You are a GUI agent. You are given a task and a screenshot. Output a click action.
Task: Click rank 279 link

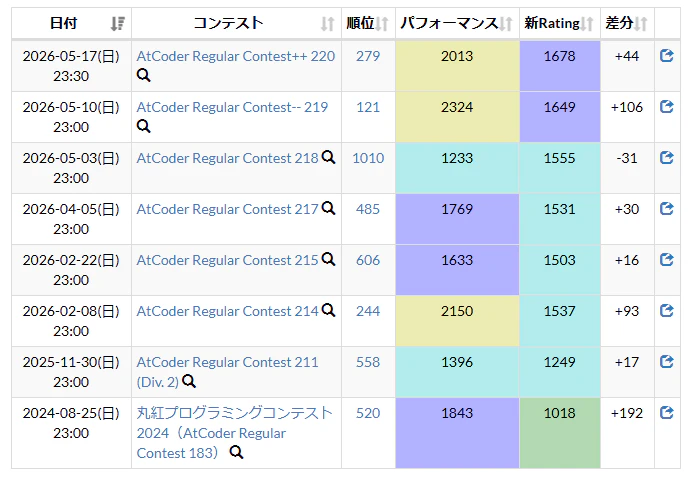[368, 56]
